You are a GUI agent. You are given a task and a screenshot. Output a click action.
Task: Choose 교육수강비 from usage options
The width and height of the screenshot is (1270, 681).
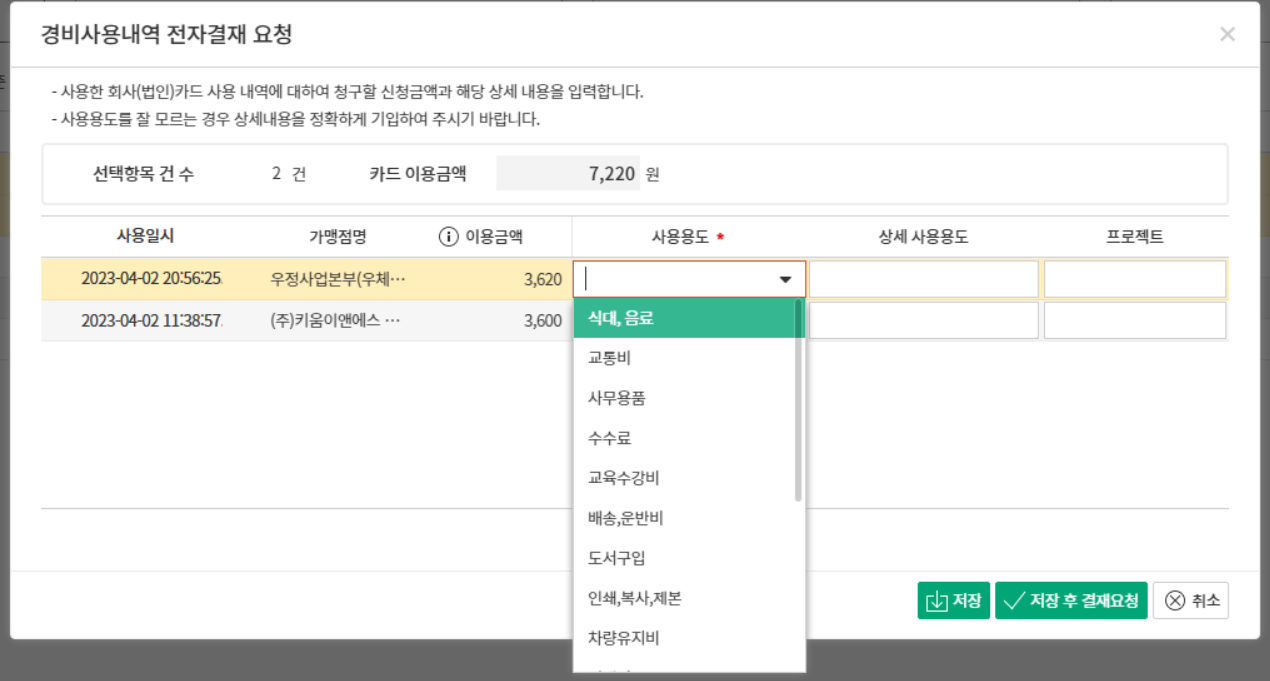[623, 478]
